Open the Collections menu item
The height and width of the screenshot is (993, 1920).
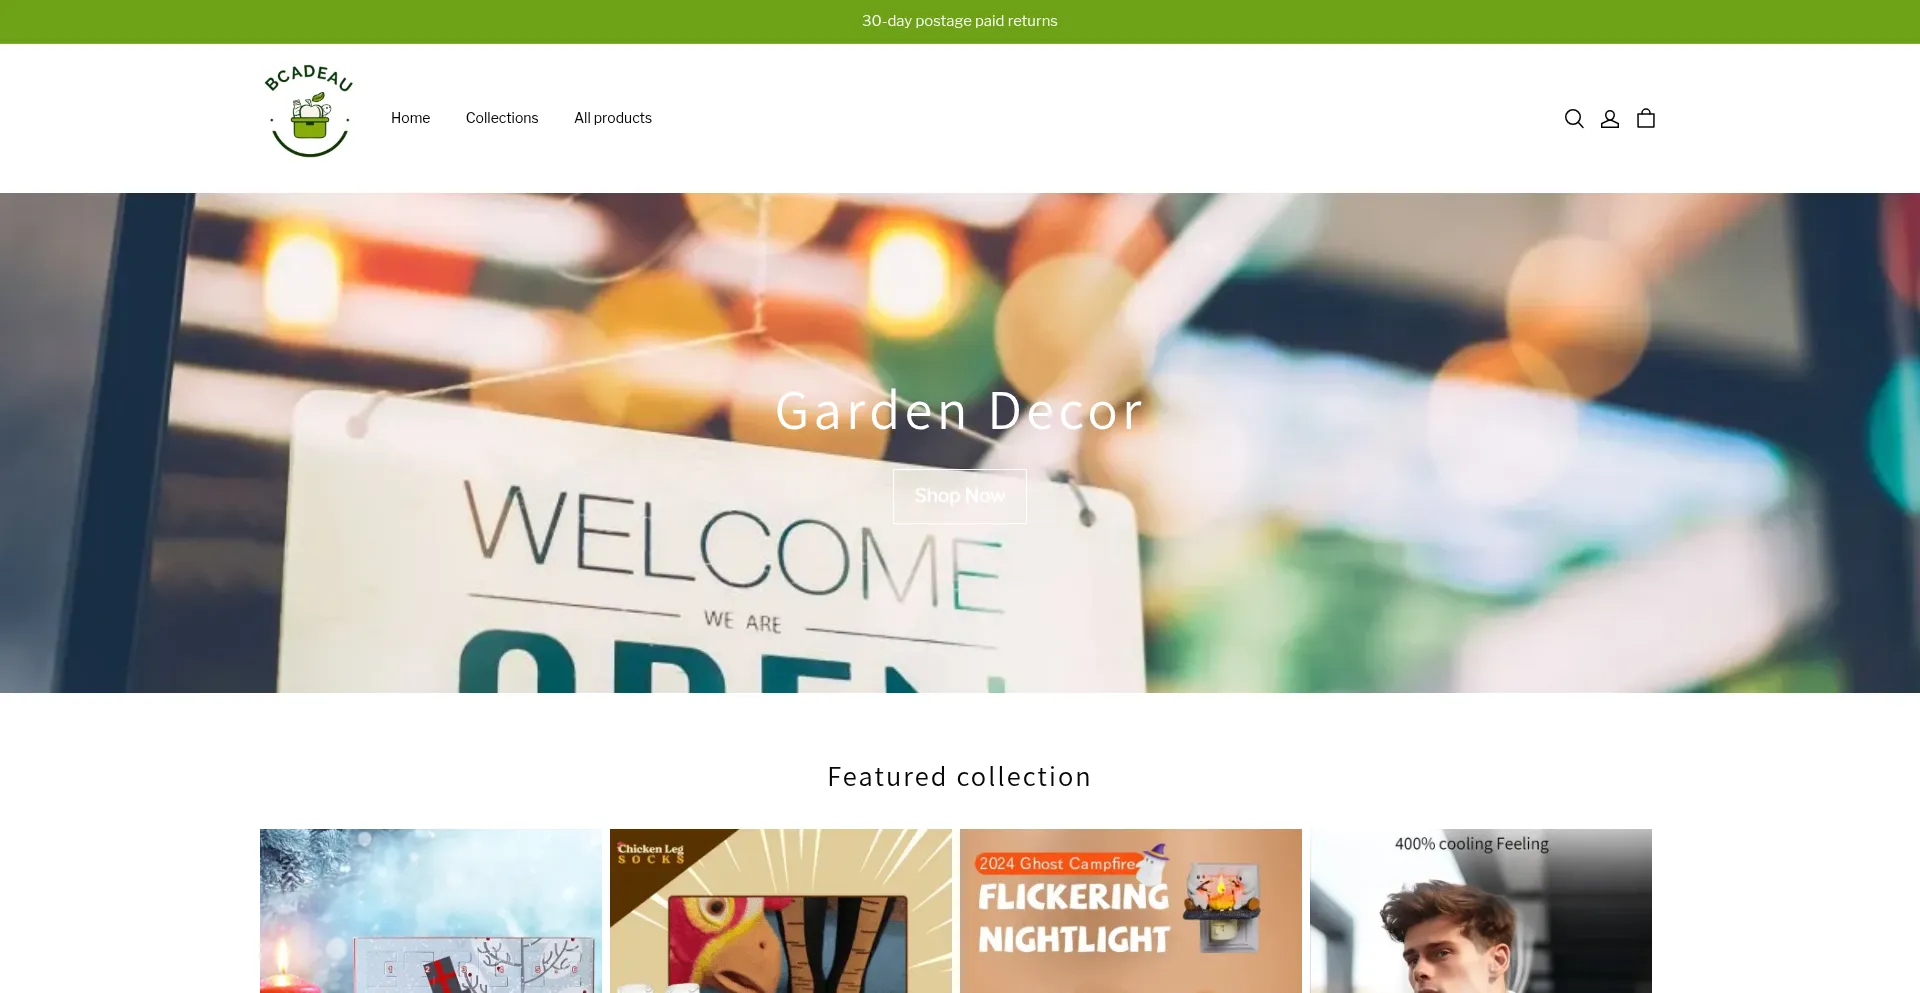[502, 118]
